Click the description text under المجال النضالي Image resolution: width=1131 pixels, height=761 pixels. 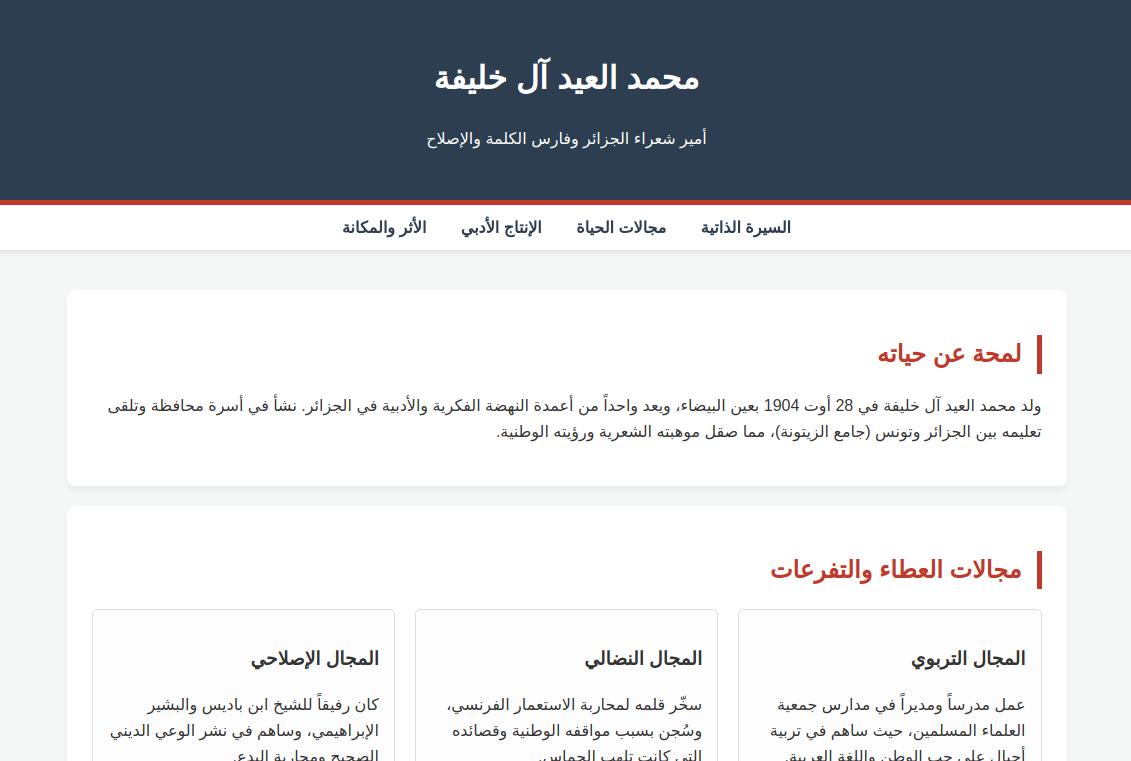(574, 730)
